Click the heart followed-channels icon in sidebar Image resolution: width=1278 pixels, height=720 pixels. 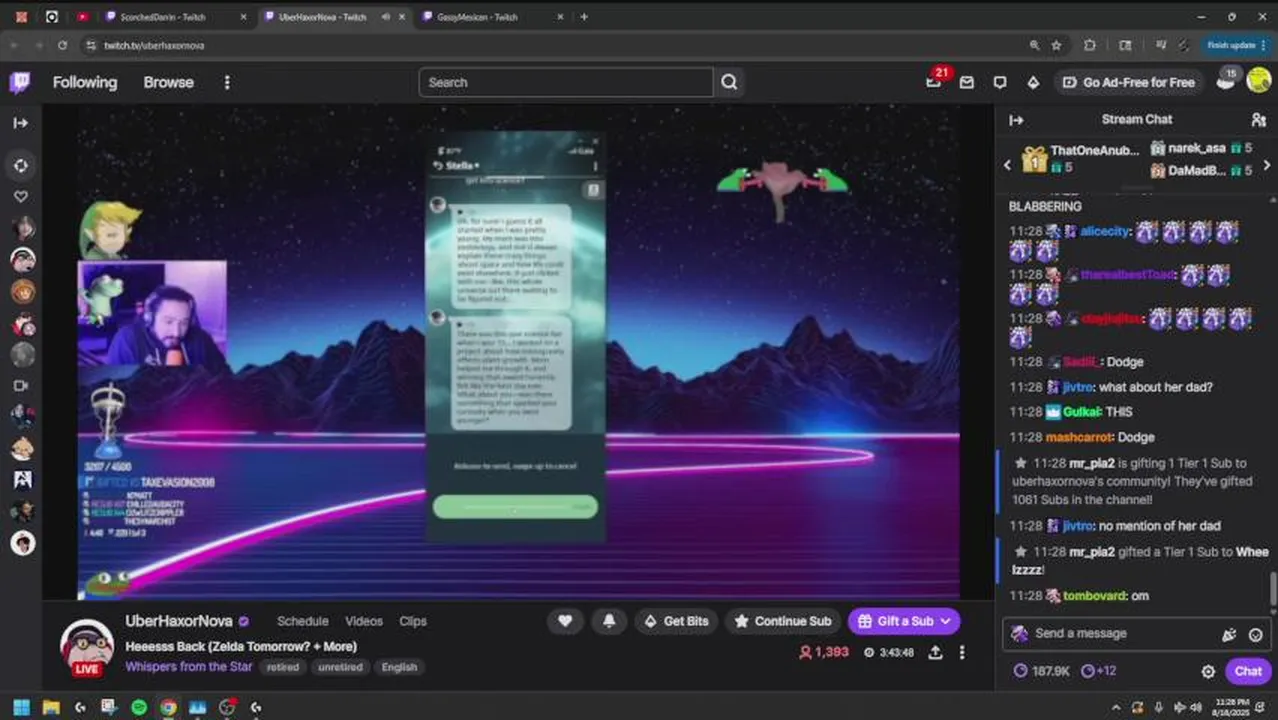[20, 197]
